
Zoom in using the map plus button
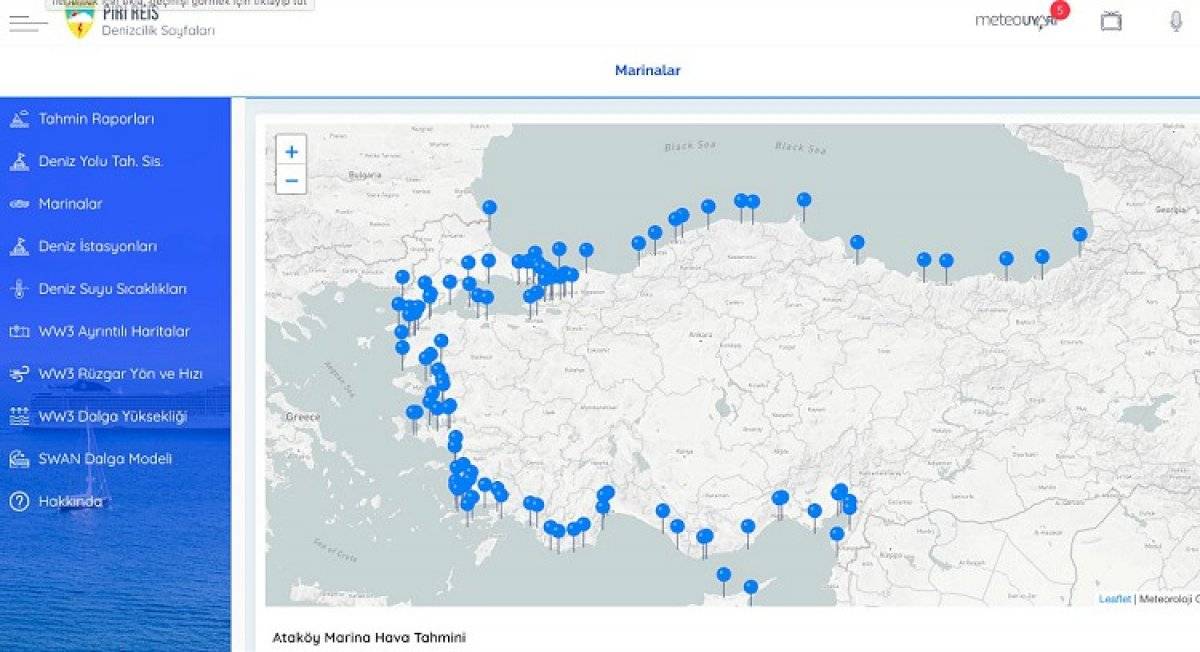(291, 151)
